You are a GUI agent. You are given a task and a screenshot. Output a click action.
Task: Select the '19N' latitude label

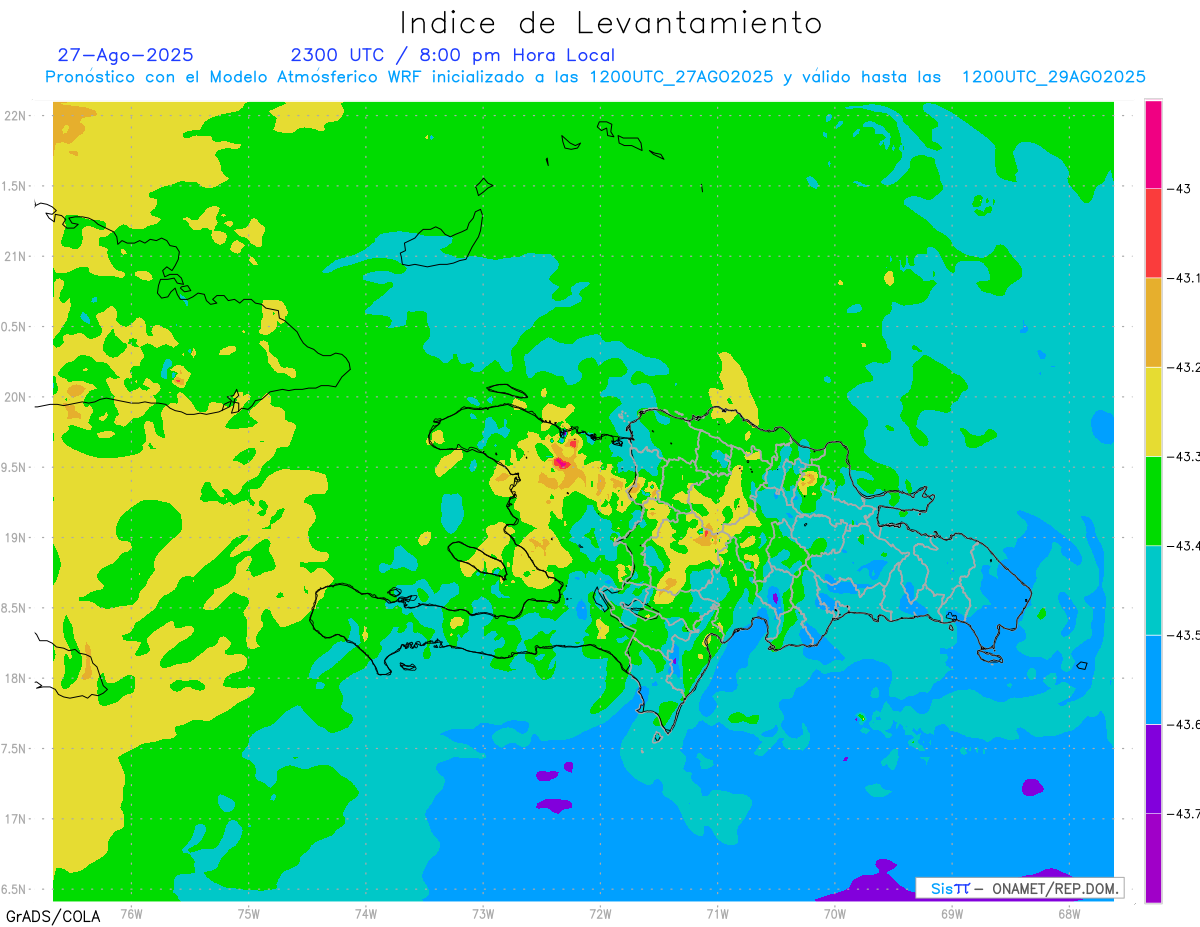[15, 538]
